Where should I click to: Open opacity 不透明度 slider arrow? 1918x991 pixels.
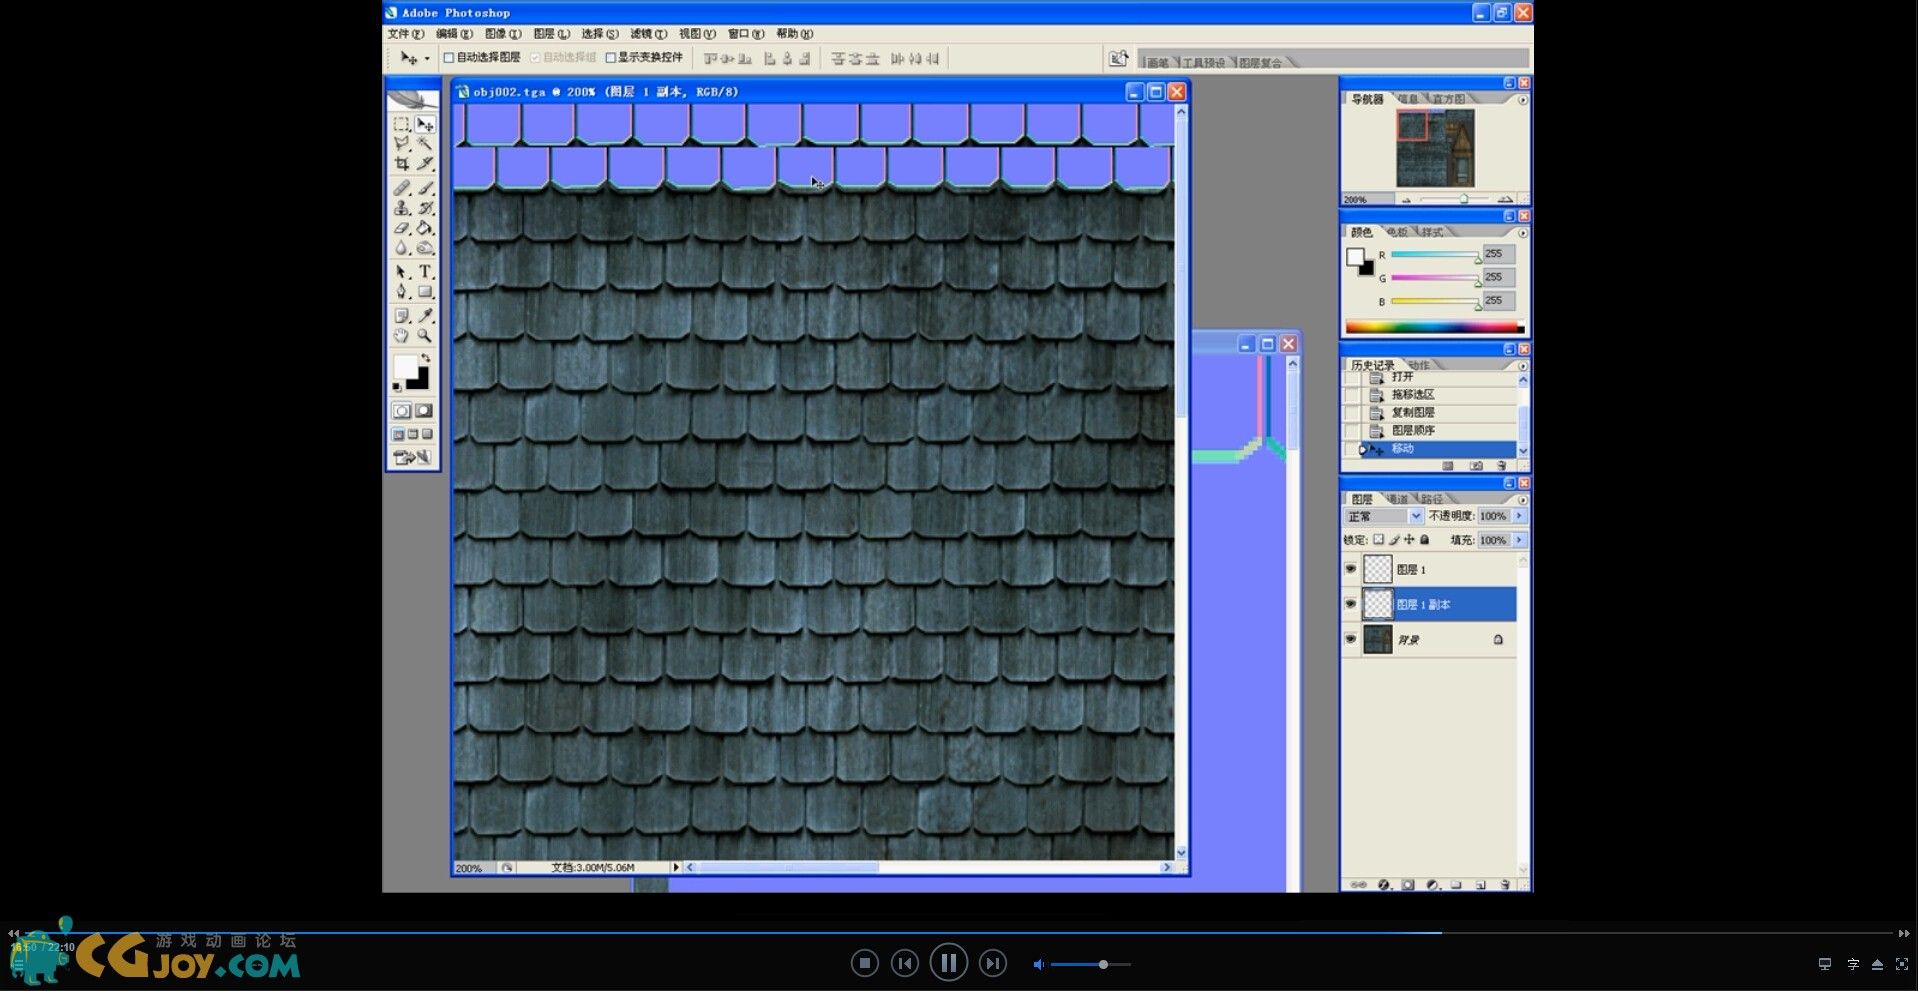pos(1519,516)
